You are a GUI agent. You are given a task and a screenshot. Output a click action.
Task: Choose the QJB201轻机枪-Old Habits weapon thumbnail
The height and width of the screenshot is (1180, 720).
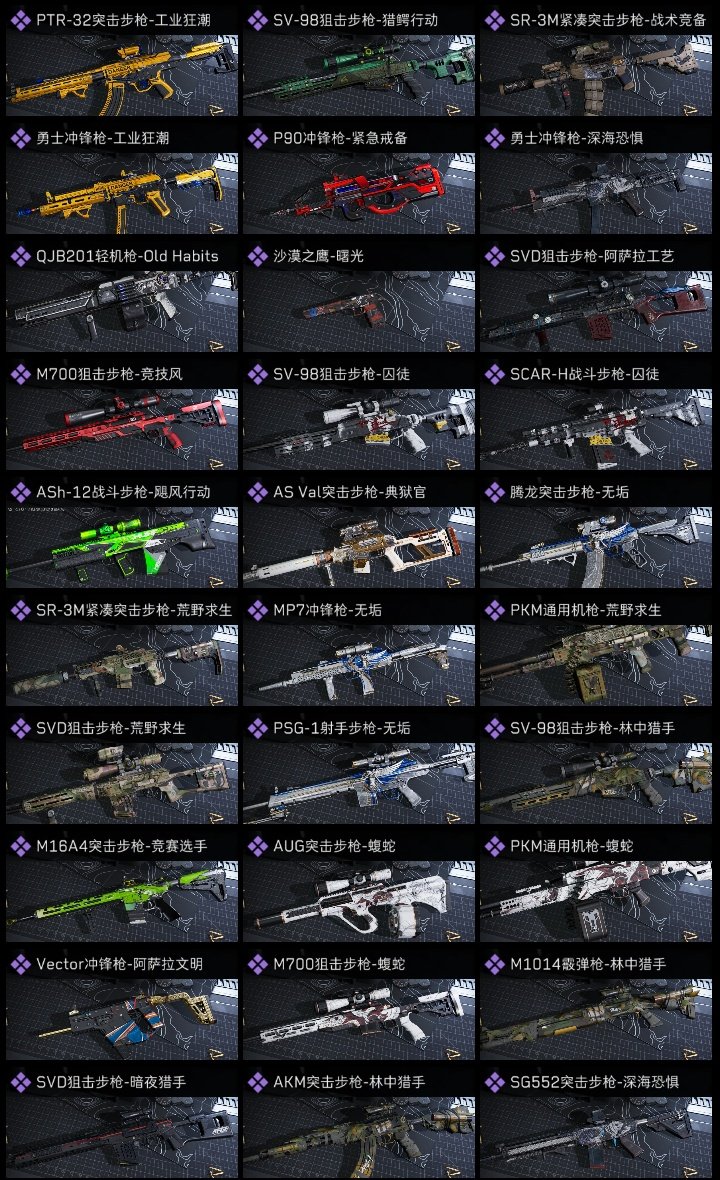122,312
